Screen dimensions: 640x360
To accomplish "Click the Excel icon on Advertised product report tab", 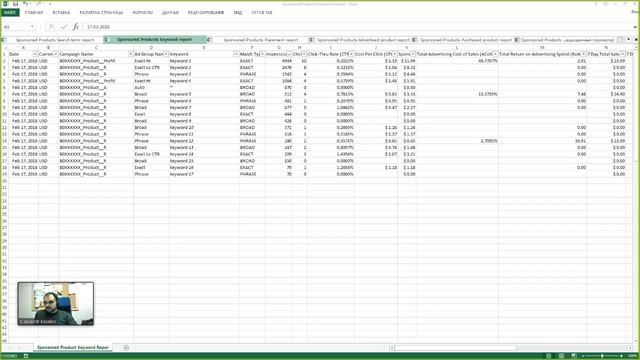I will [311, 40].
